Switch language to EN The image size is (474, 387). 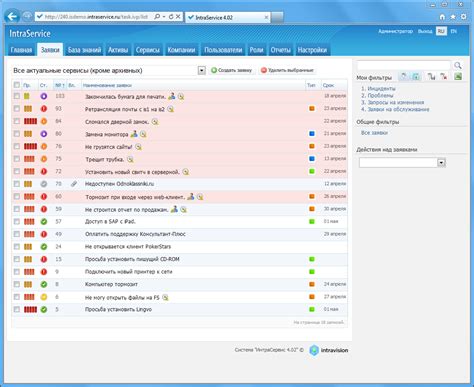point(454,31)
